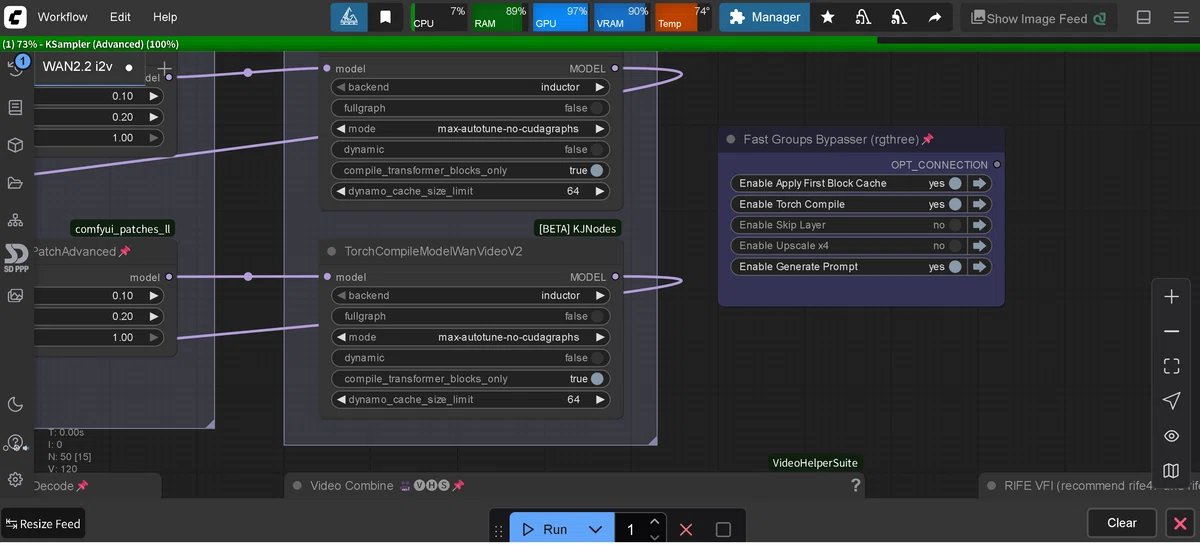Toggle link visibility eye icon
Image resolution: width=1200 pixels, height=545 pixels.
click(1171, 436)
